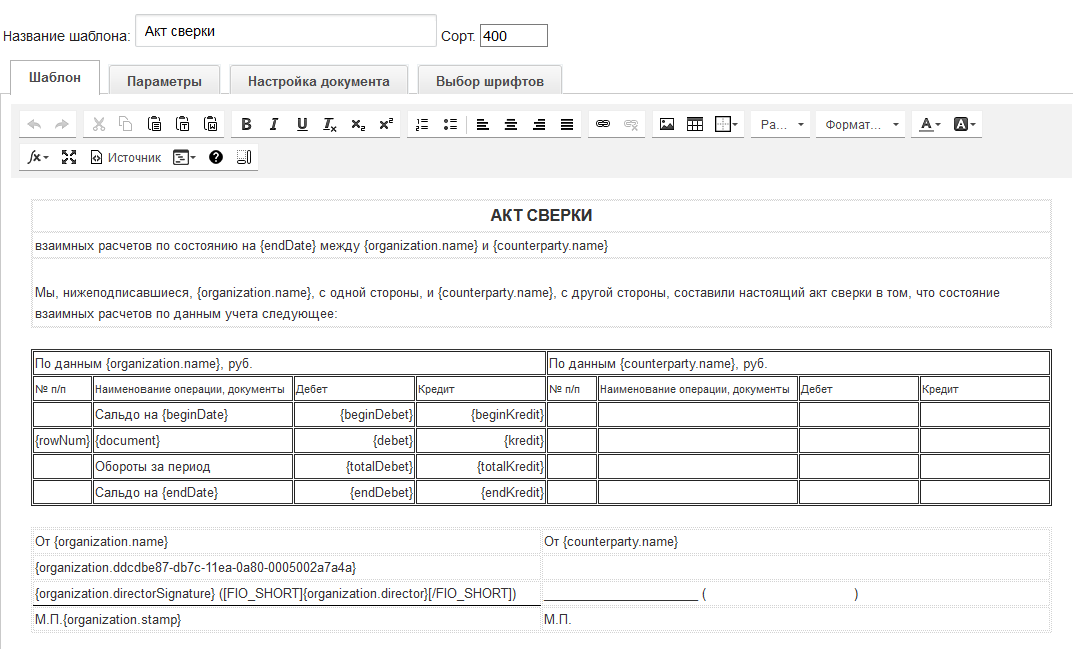Center-align the text
Screen dimensions: 1073x649
pyautogui.click(x=511, y=125)
